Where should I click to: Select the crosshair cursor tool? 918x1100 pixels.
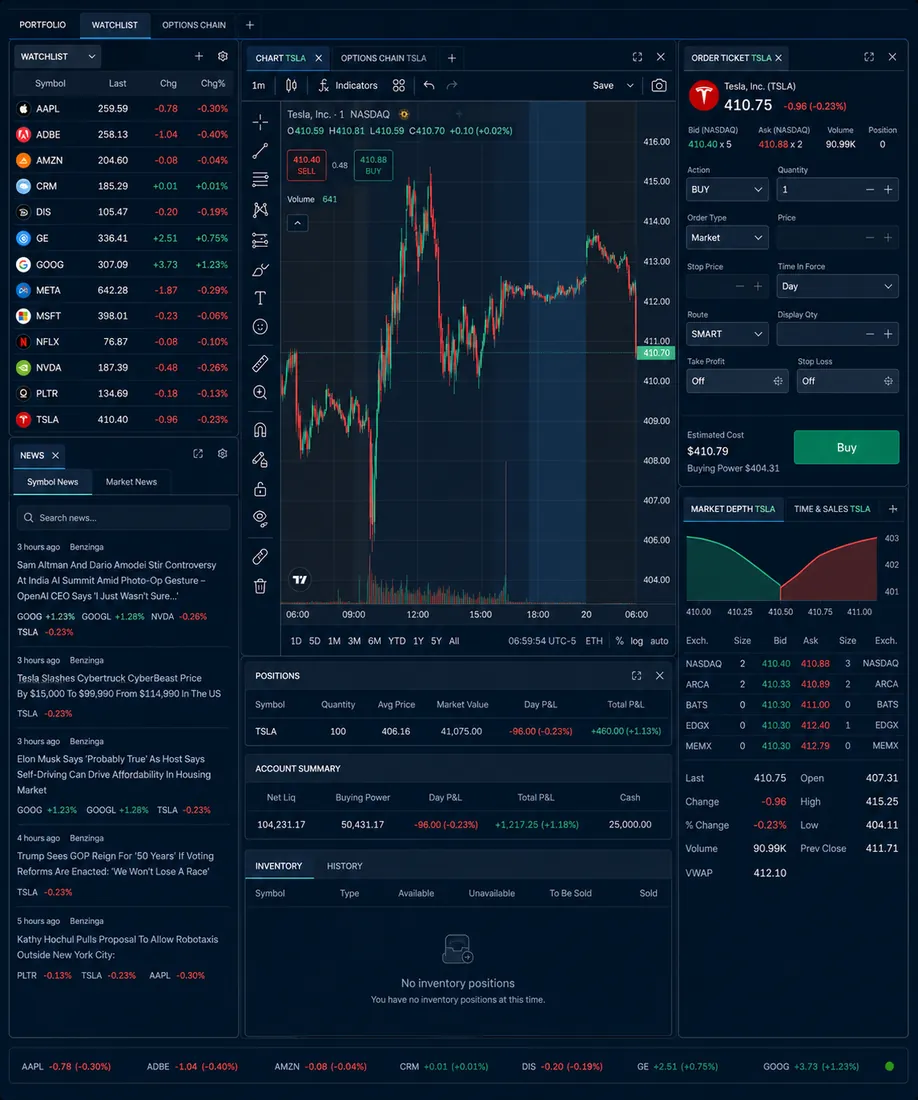pos(260,122)
